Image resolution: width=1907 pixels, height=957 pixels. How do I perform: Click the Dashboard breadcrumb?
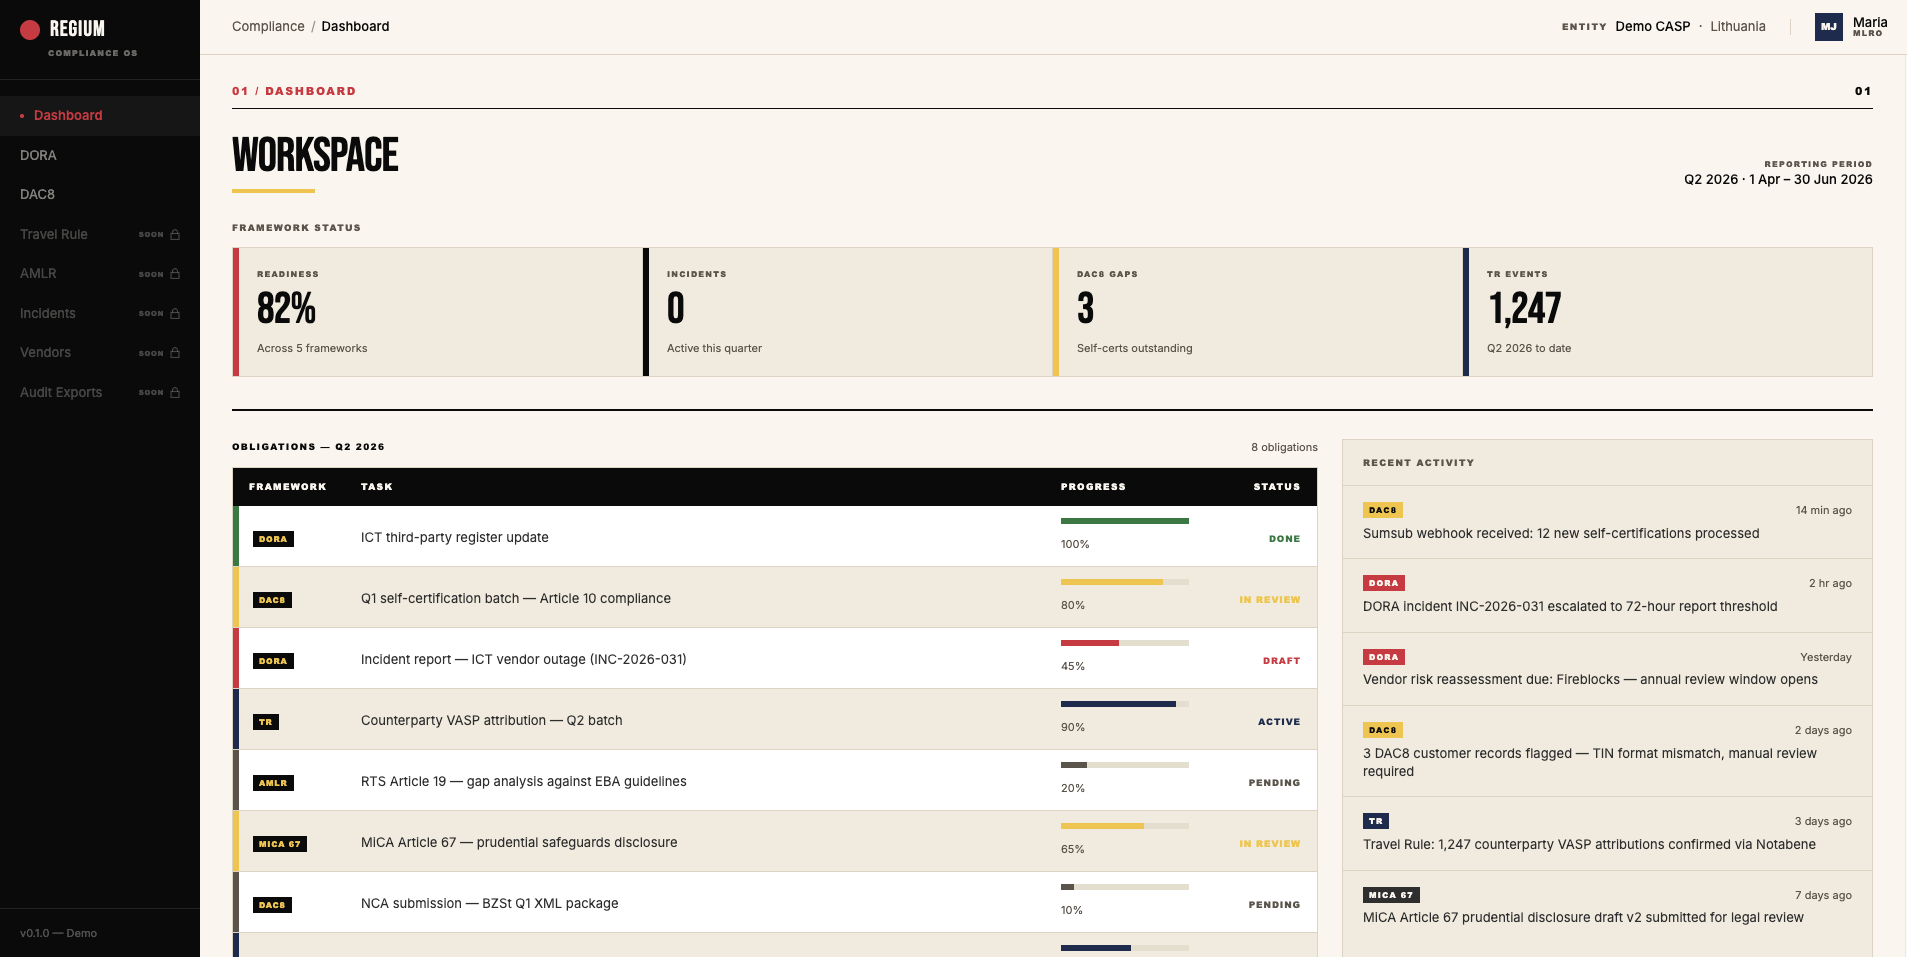pos(355,26)
